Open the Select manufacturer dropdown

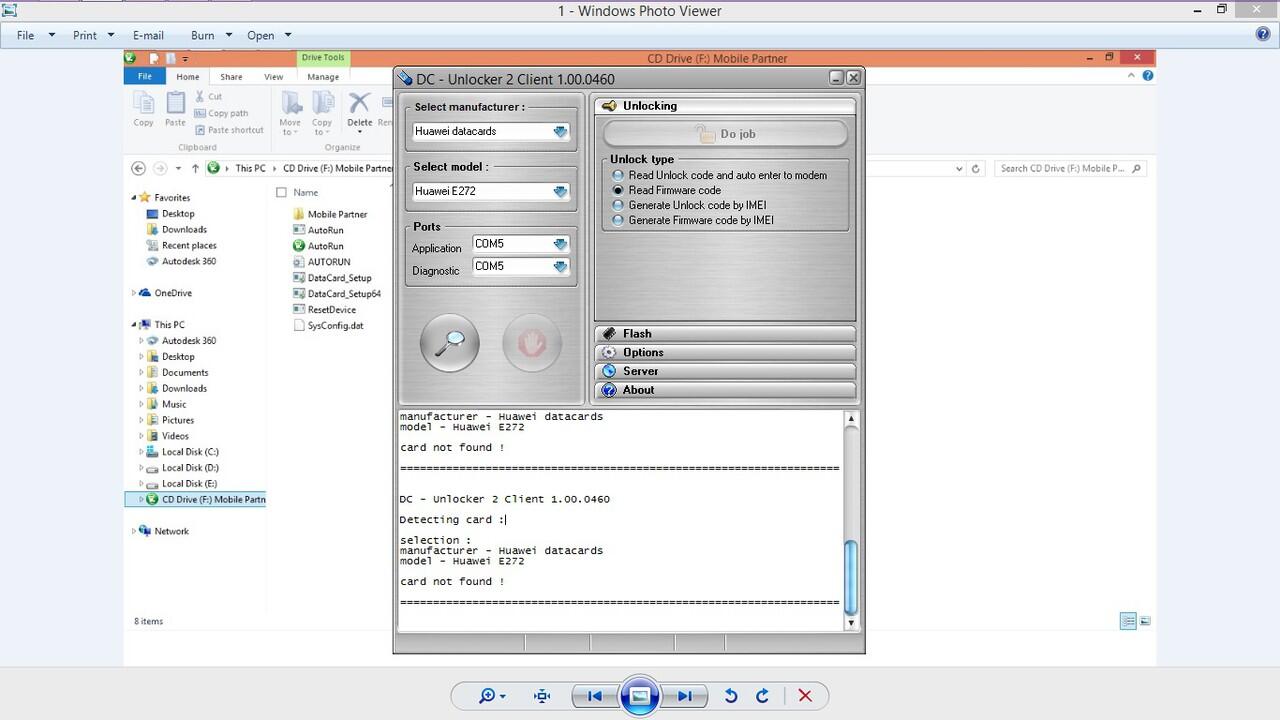point(560,131)
